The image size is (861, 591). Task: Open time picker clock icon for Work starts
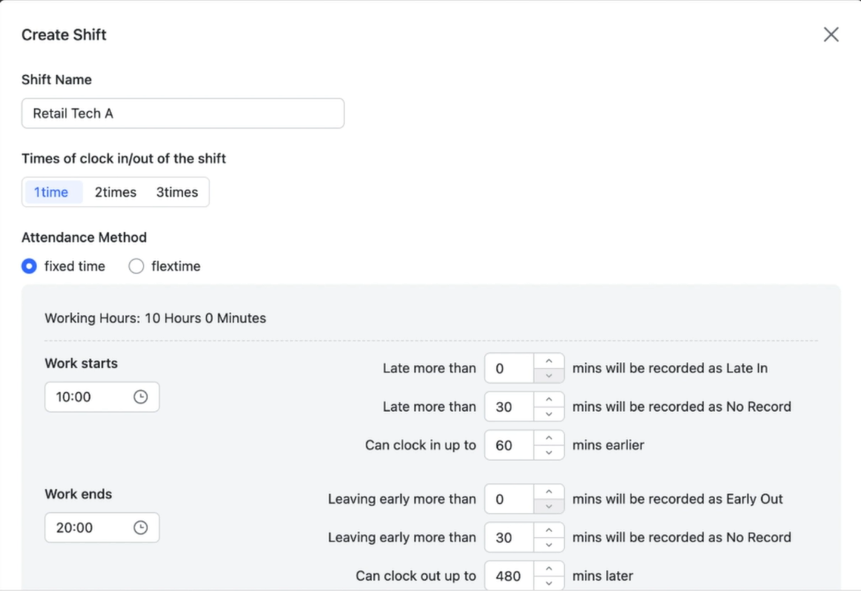tap(141, 397)
